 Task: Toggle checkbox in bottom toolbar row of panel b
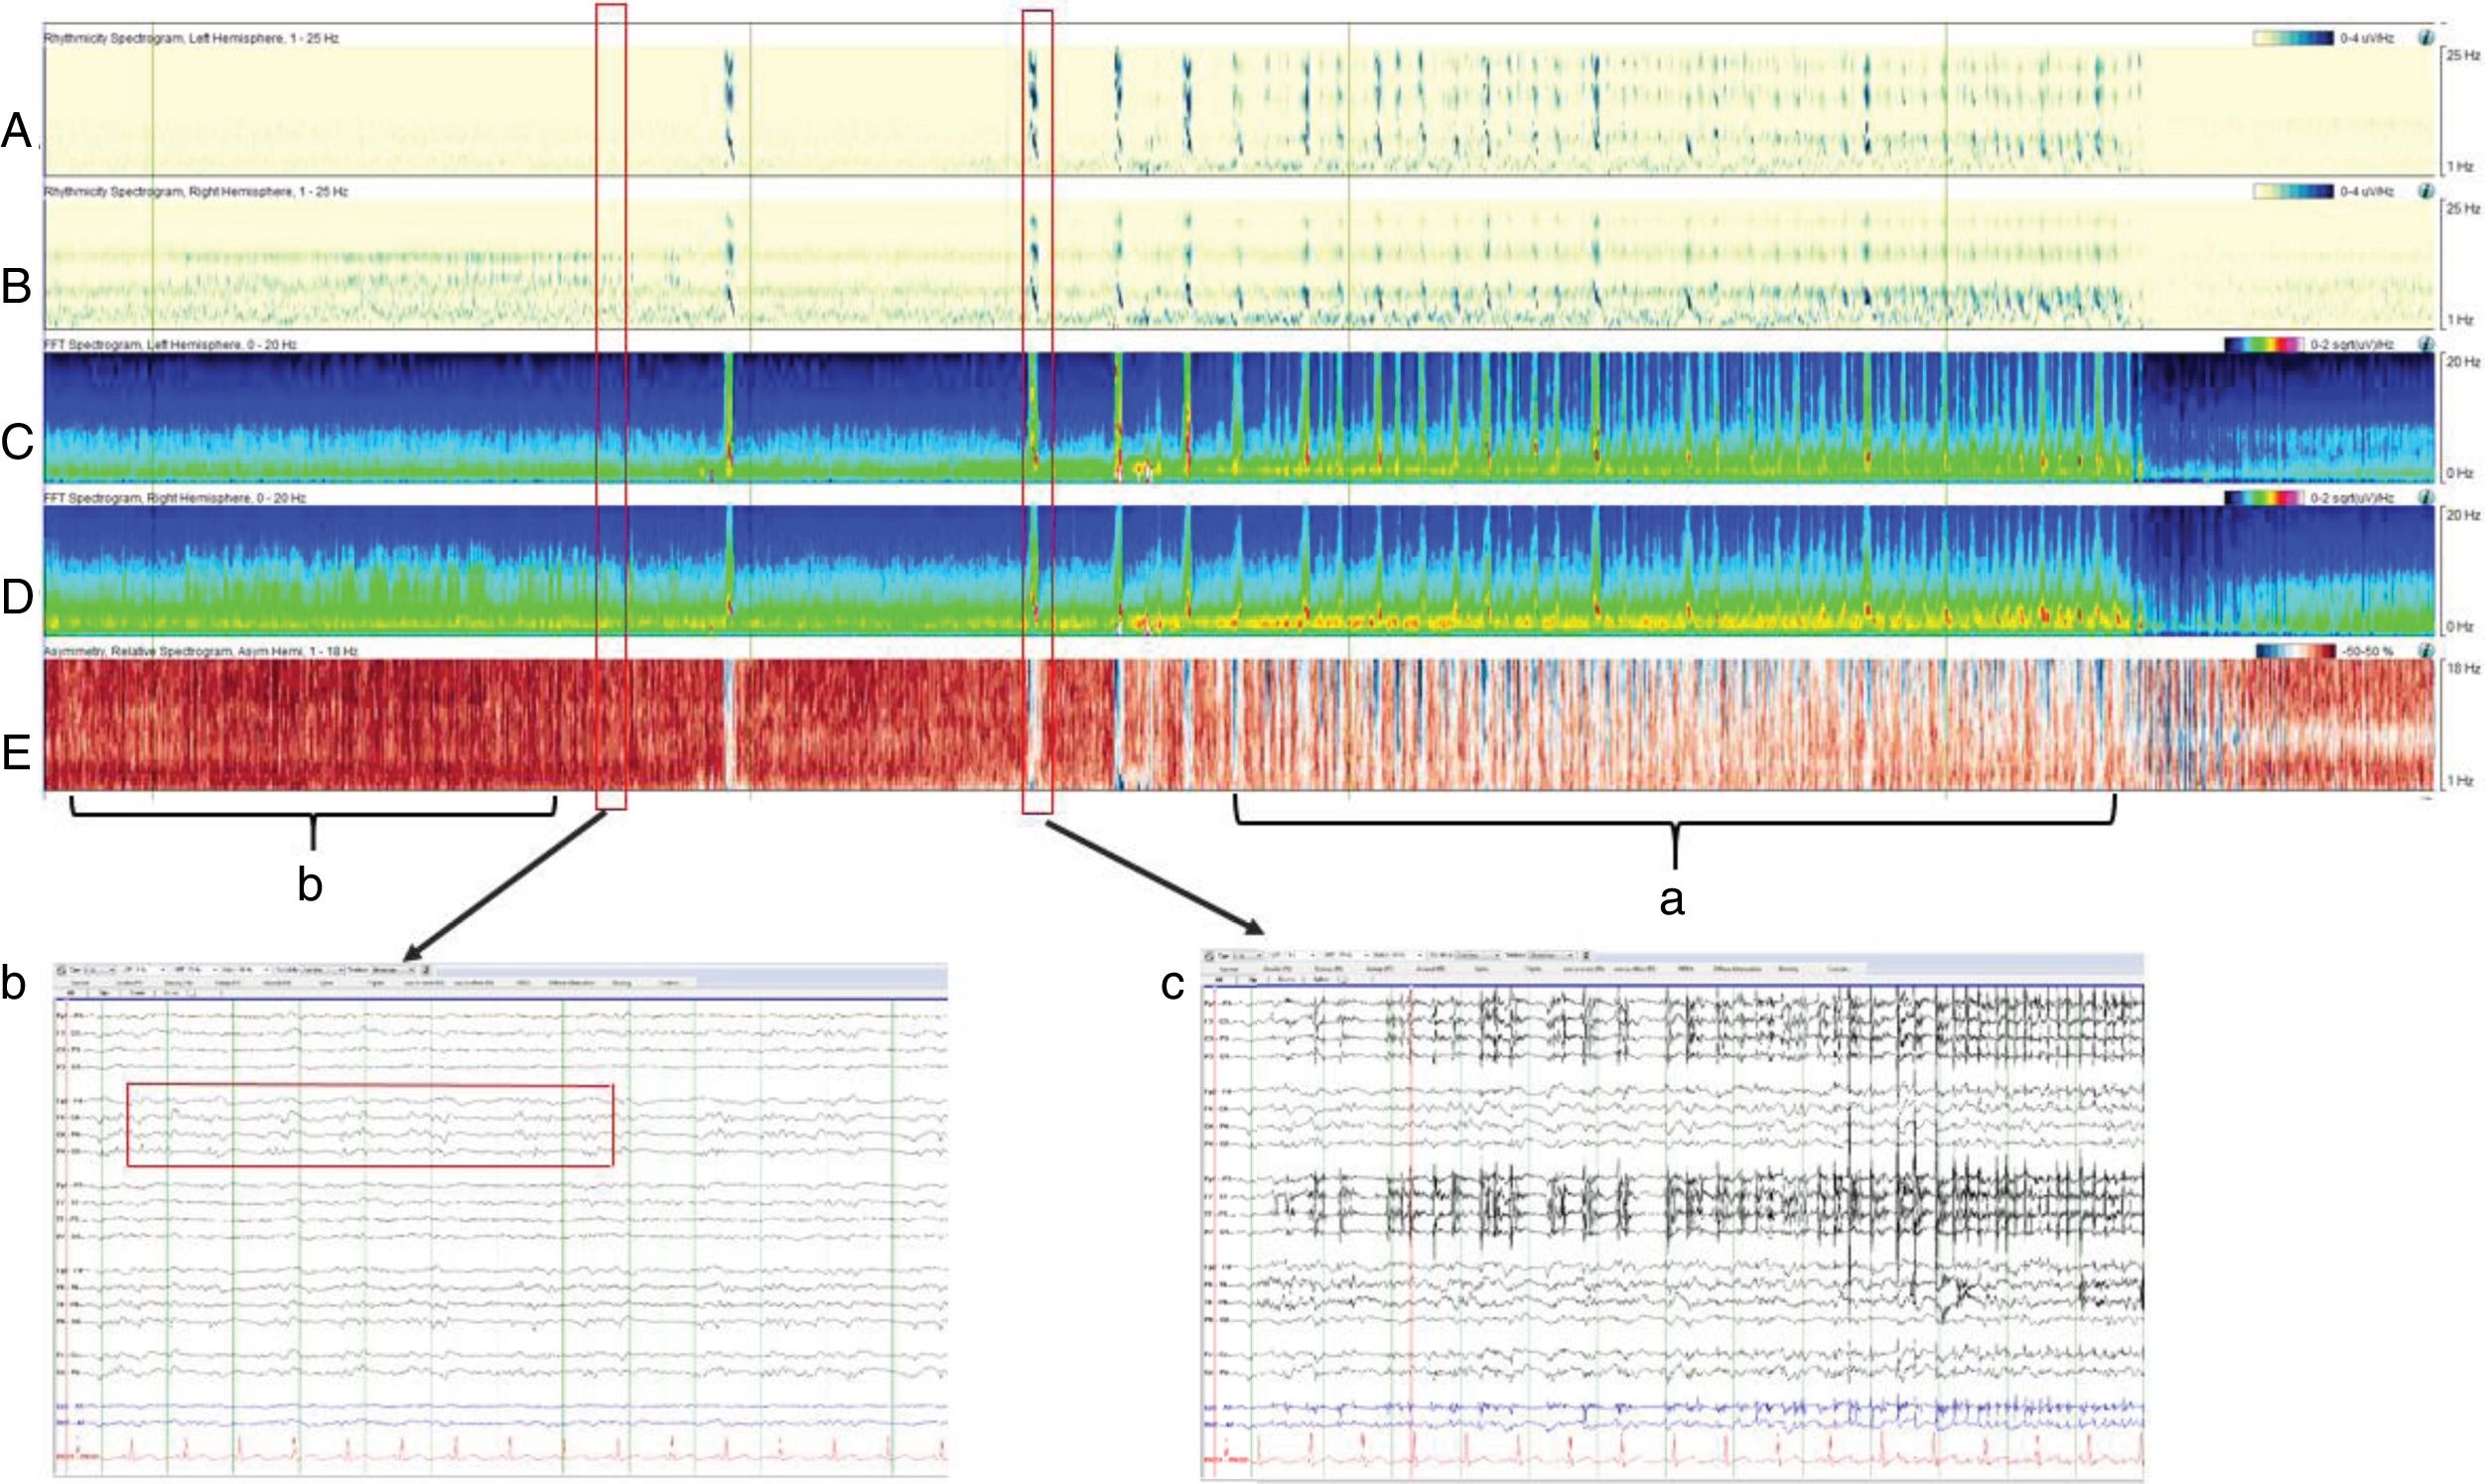(x=192, y=993)
